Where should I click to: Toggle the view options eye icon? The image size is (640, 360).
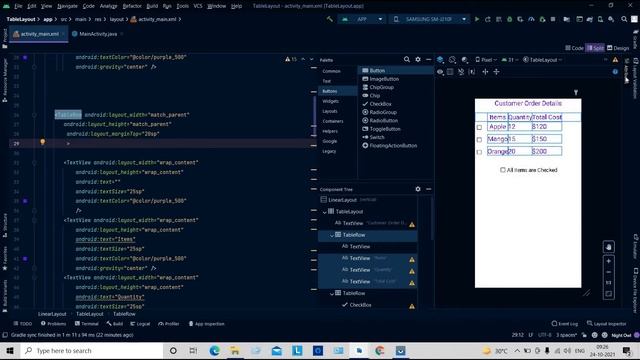pos(440,71)
